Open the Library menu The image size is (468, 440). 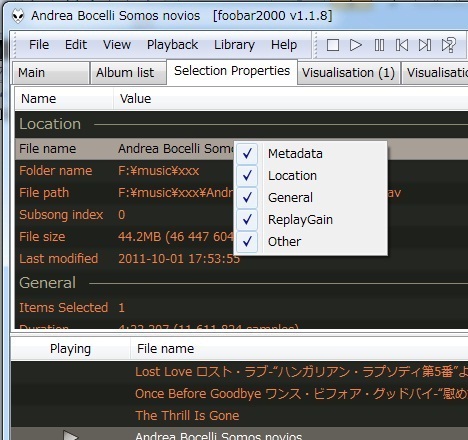234,45
